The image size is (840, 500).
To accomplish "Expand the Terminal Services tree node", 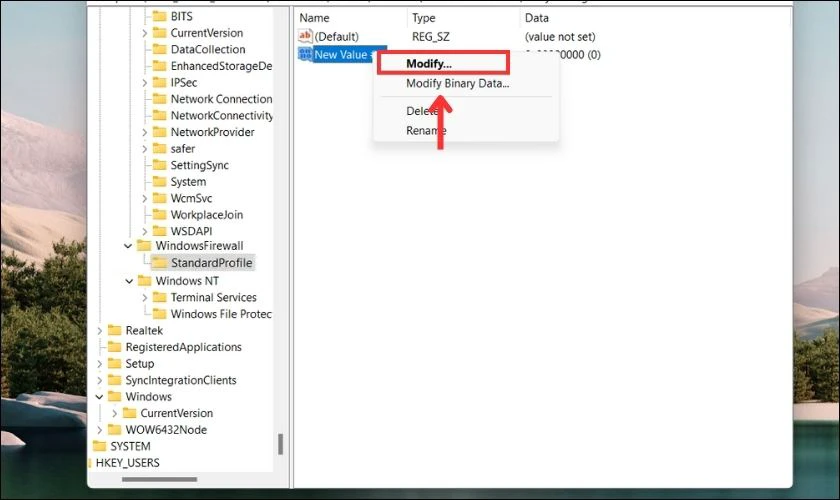I will point(144,297).
